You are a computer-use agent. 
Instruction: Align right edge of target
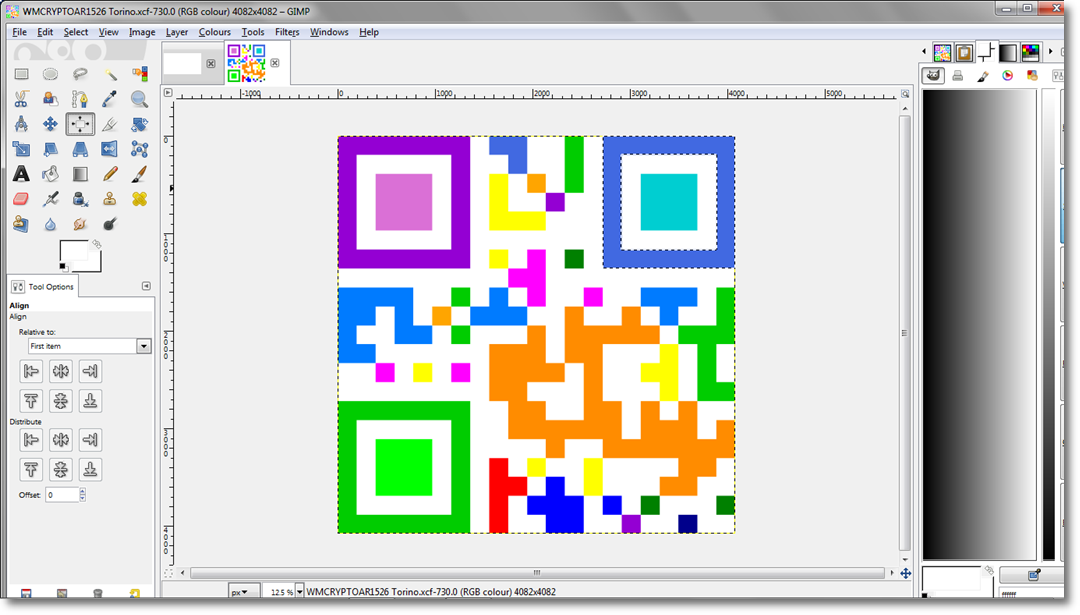point(90,371)
